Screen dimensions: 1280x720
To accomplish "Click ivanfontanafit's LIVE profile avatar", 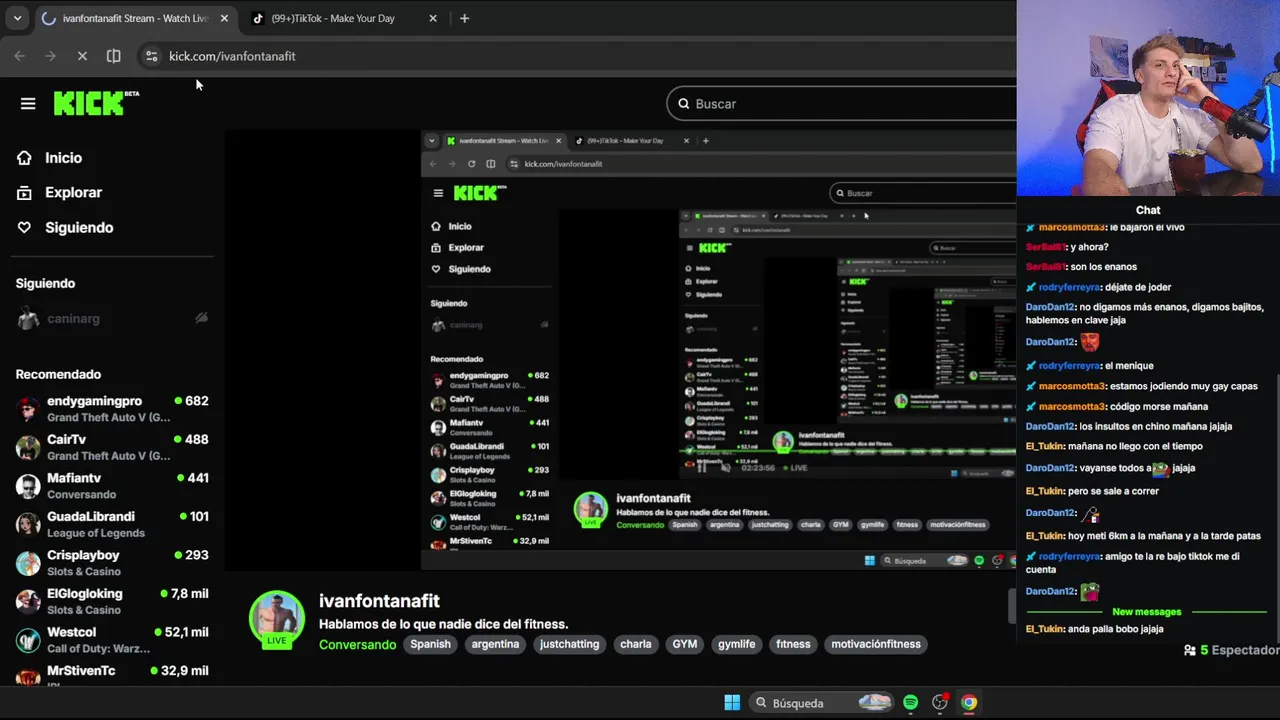I will pyautogui.click(x=277, y=619).
